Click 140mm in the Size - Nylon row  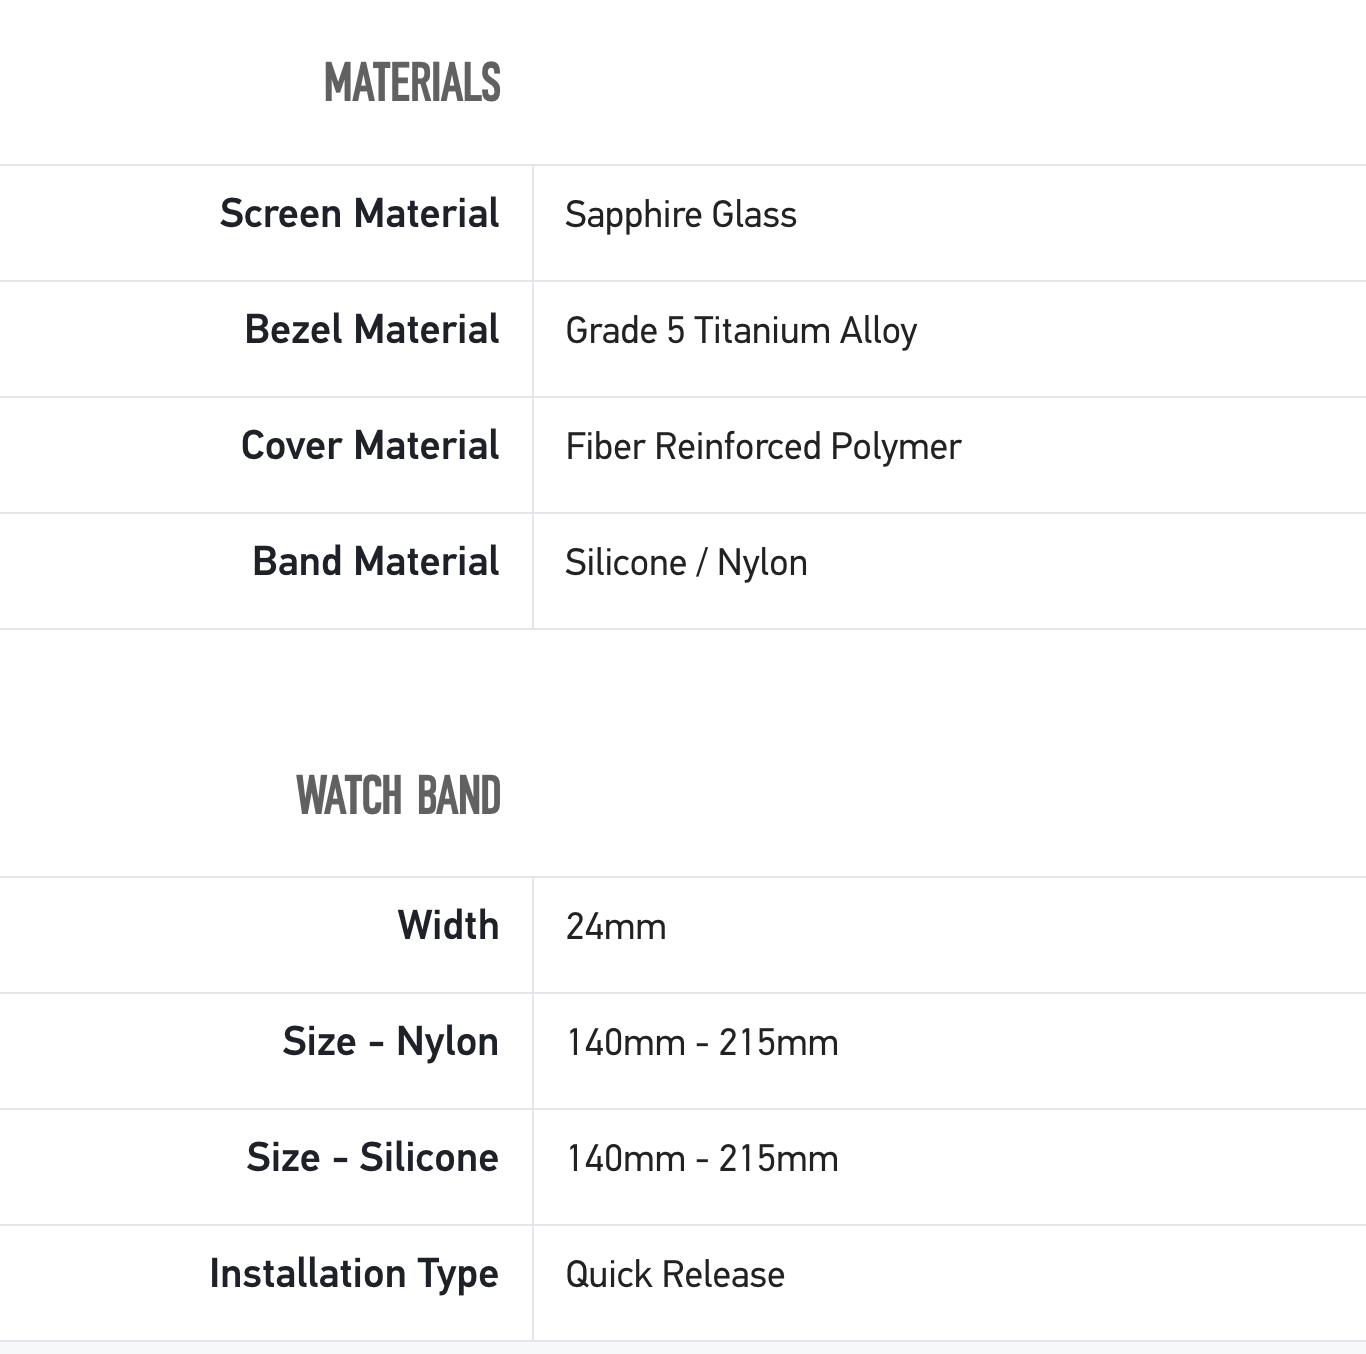tap(626, 1043)
